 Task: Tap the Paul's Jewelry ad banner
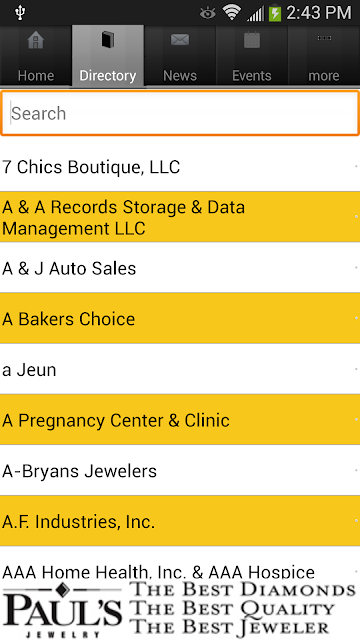tap(180, 609)
